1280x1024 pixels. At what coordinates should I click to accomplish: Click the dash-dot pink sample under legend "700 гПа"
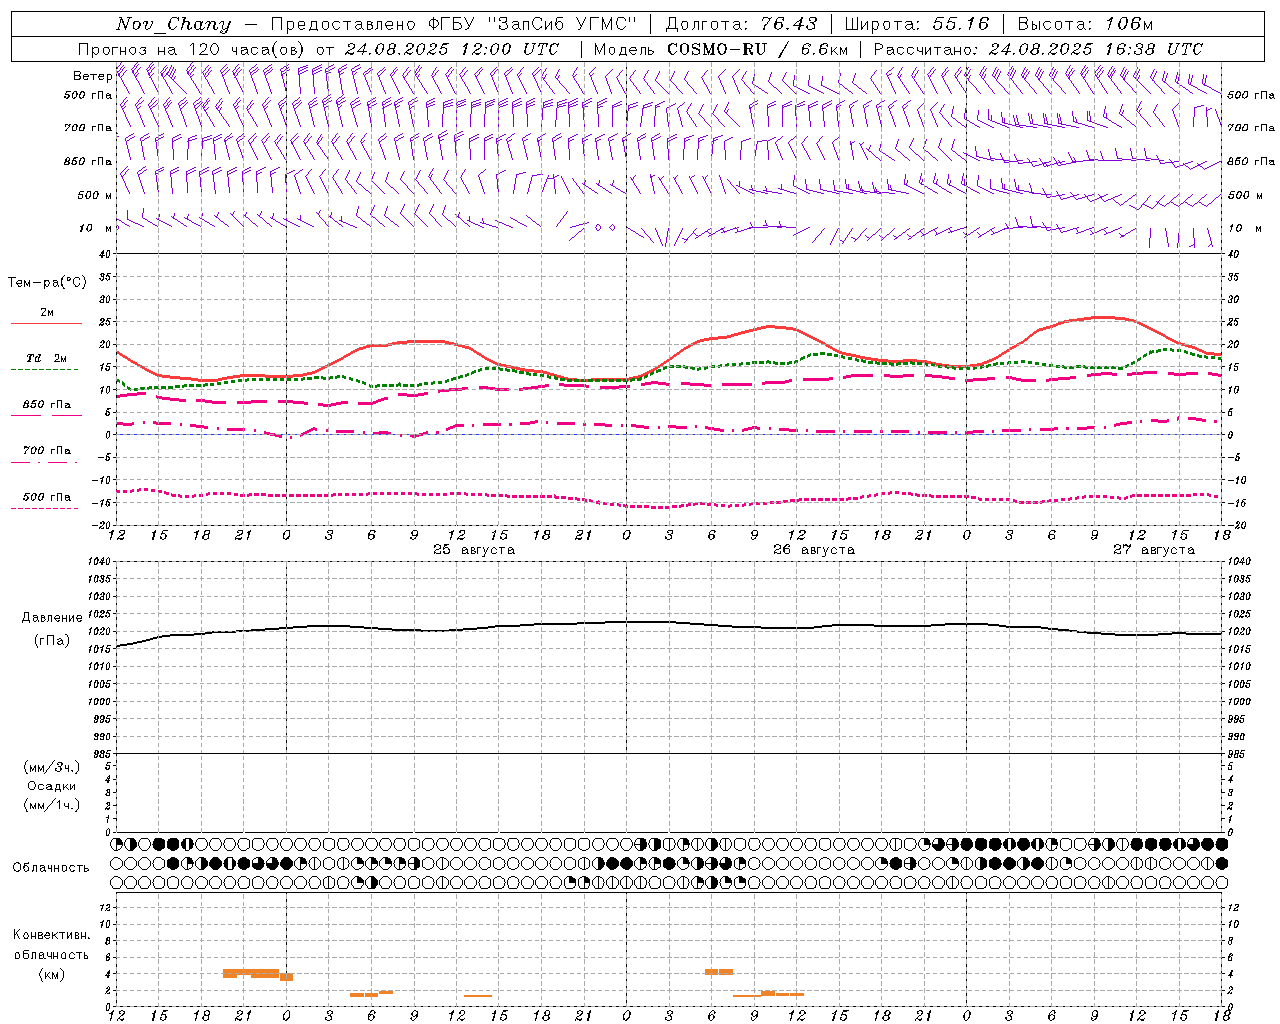coord(45,462)
